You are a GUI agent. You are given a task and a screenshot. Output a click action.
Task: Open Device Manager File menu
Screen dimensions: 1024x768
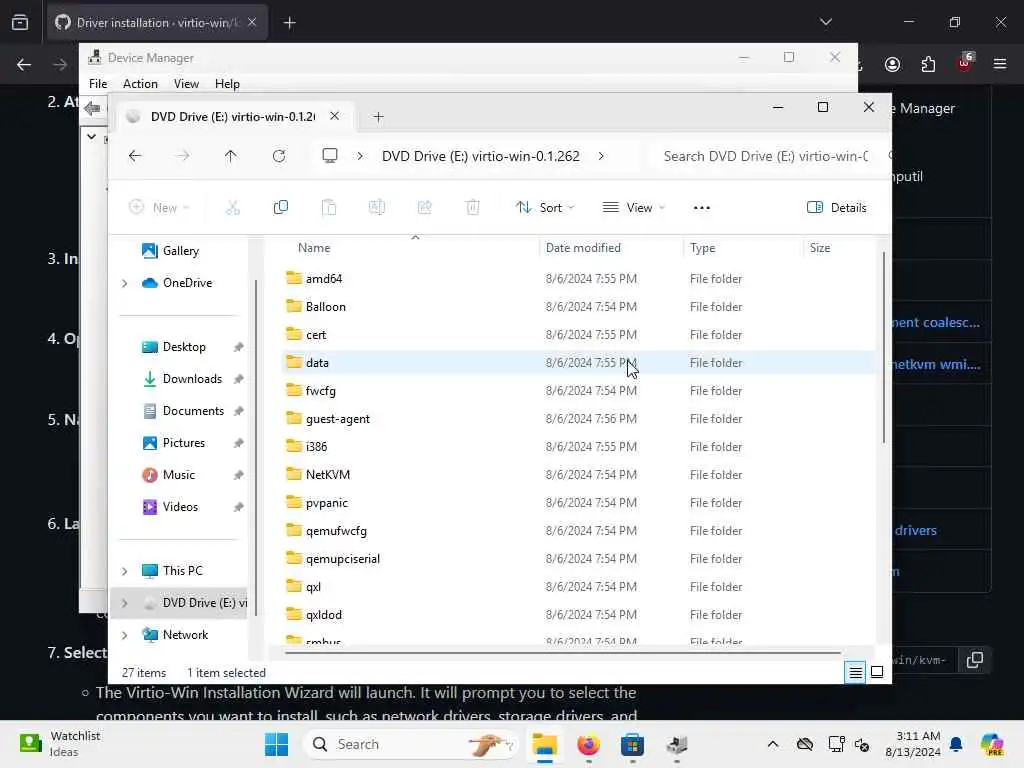pyautogui.click(x=98, y=84)
